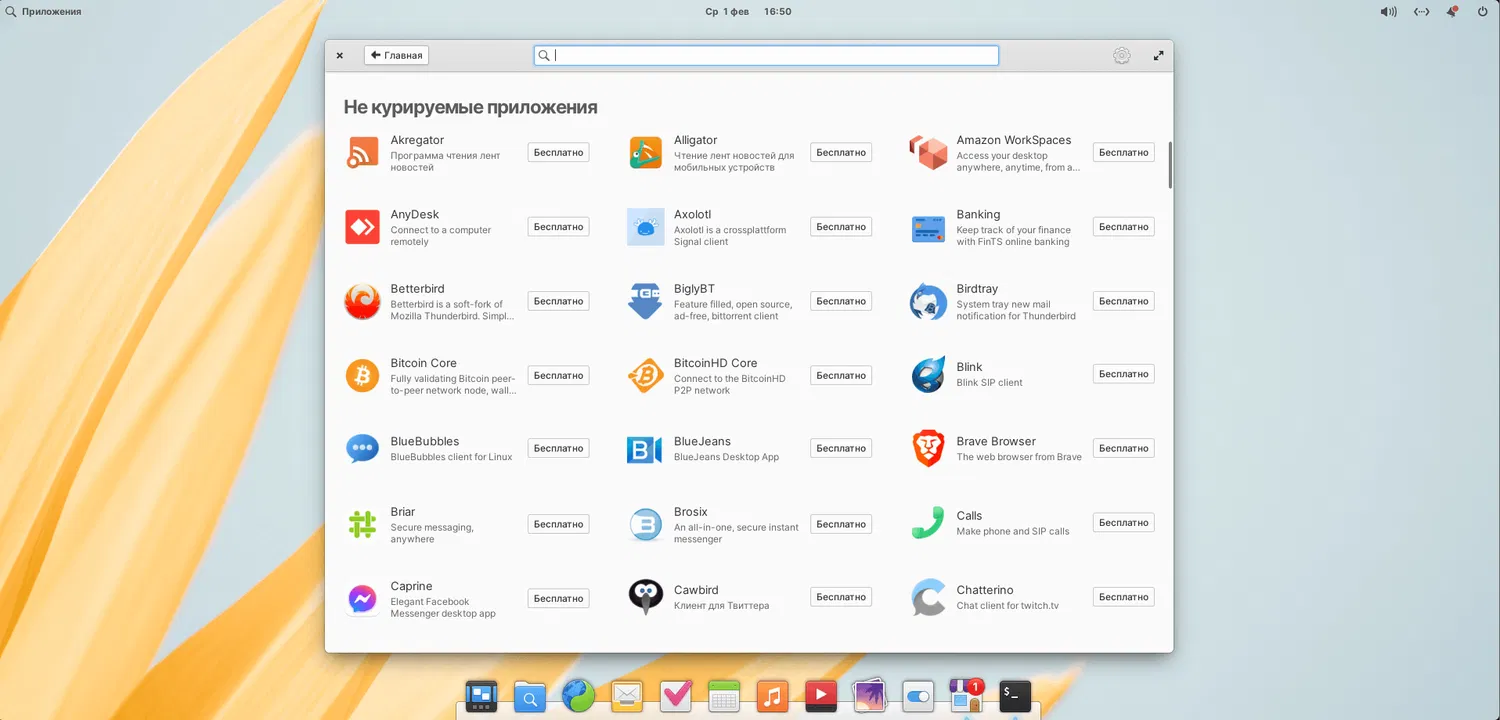Select the Axolotl app title
Image resolution: width=1500 pixels, height=720 pixels.
pos(693,215)
